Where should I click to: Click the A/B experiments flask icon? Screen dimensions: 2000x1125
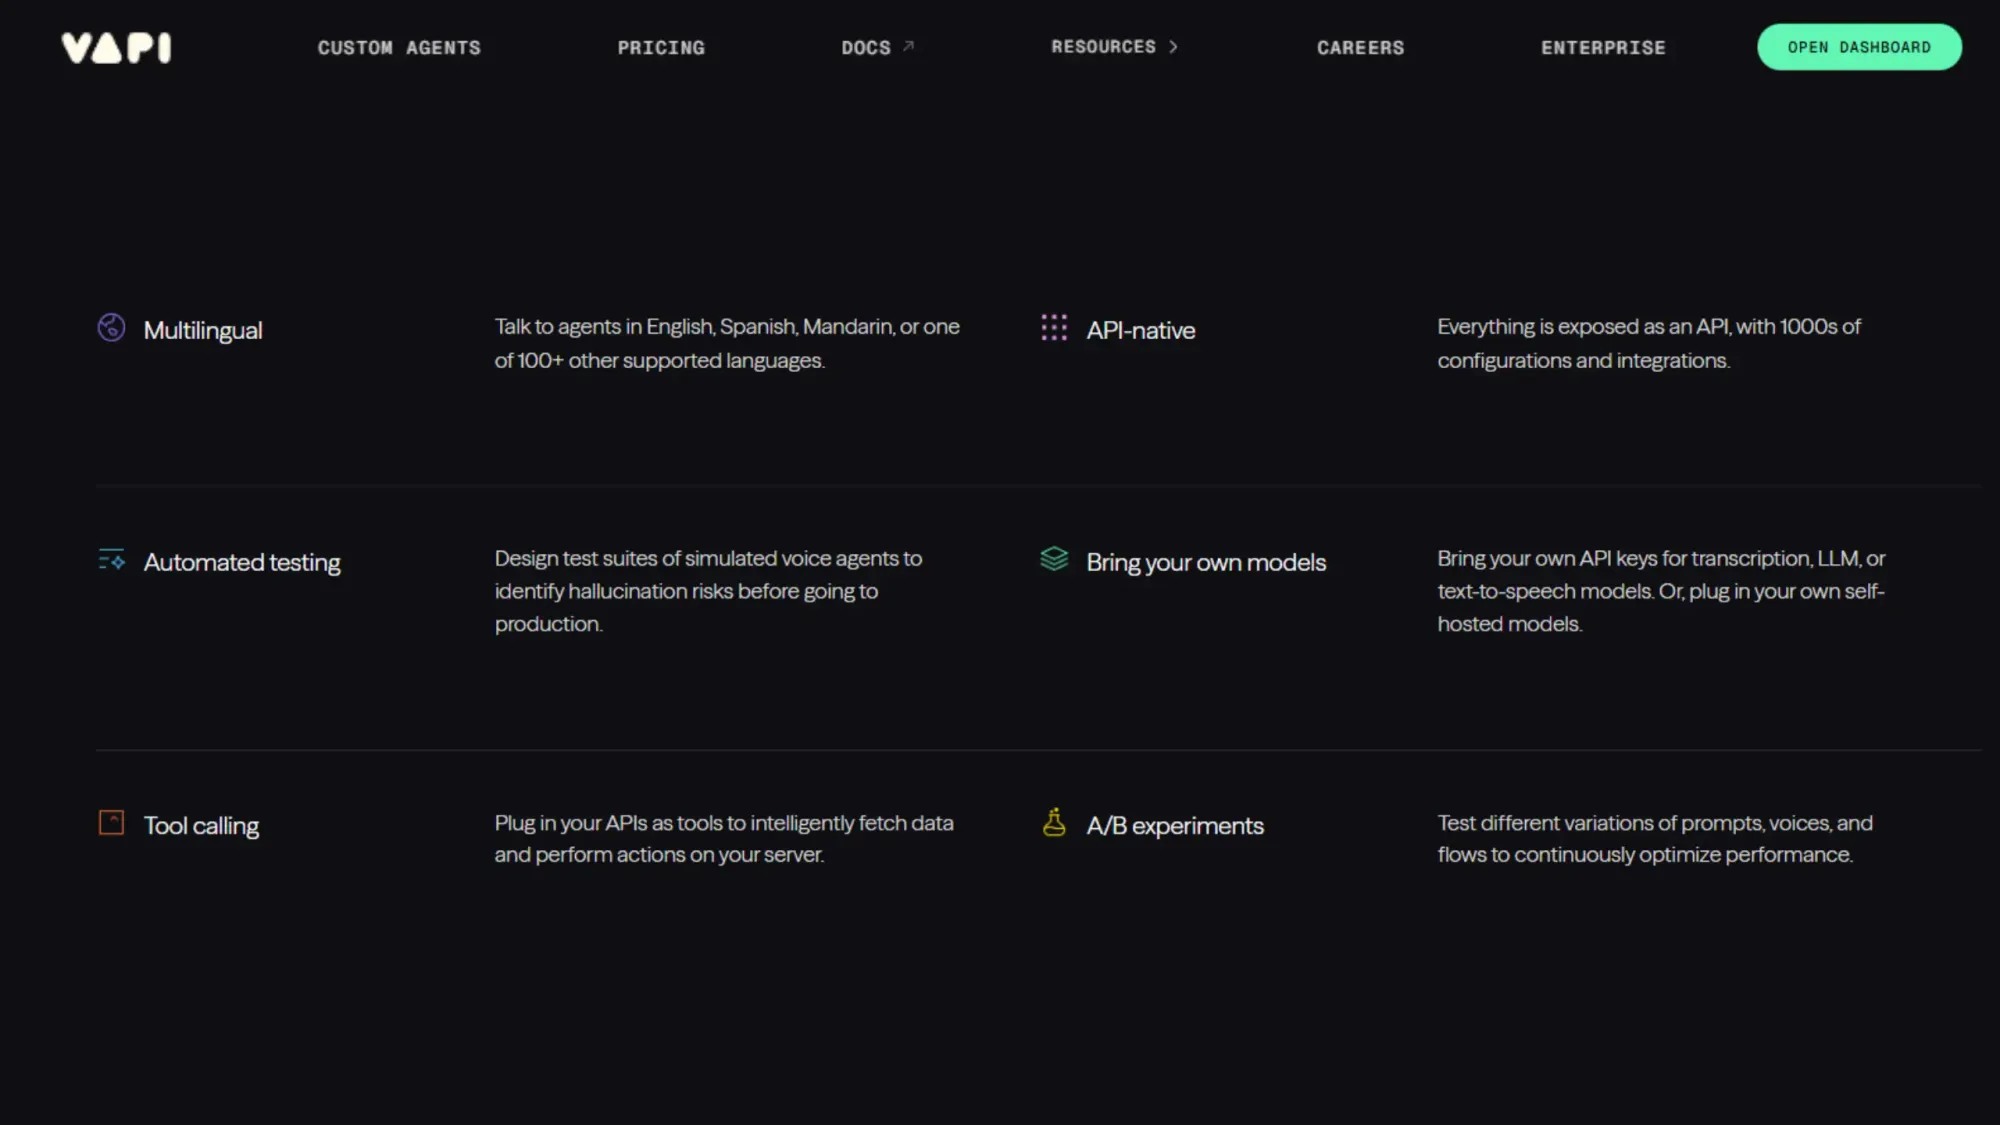coord(1054,822)
